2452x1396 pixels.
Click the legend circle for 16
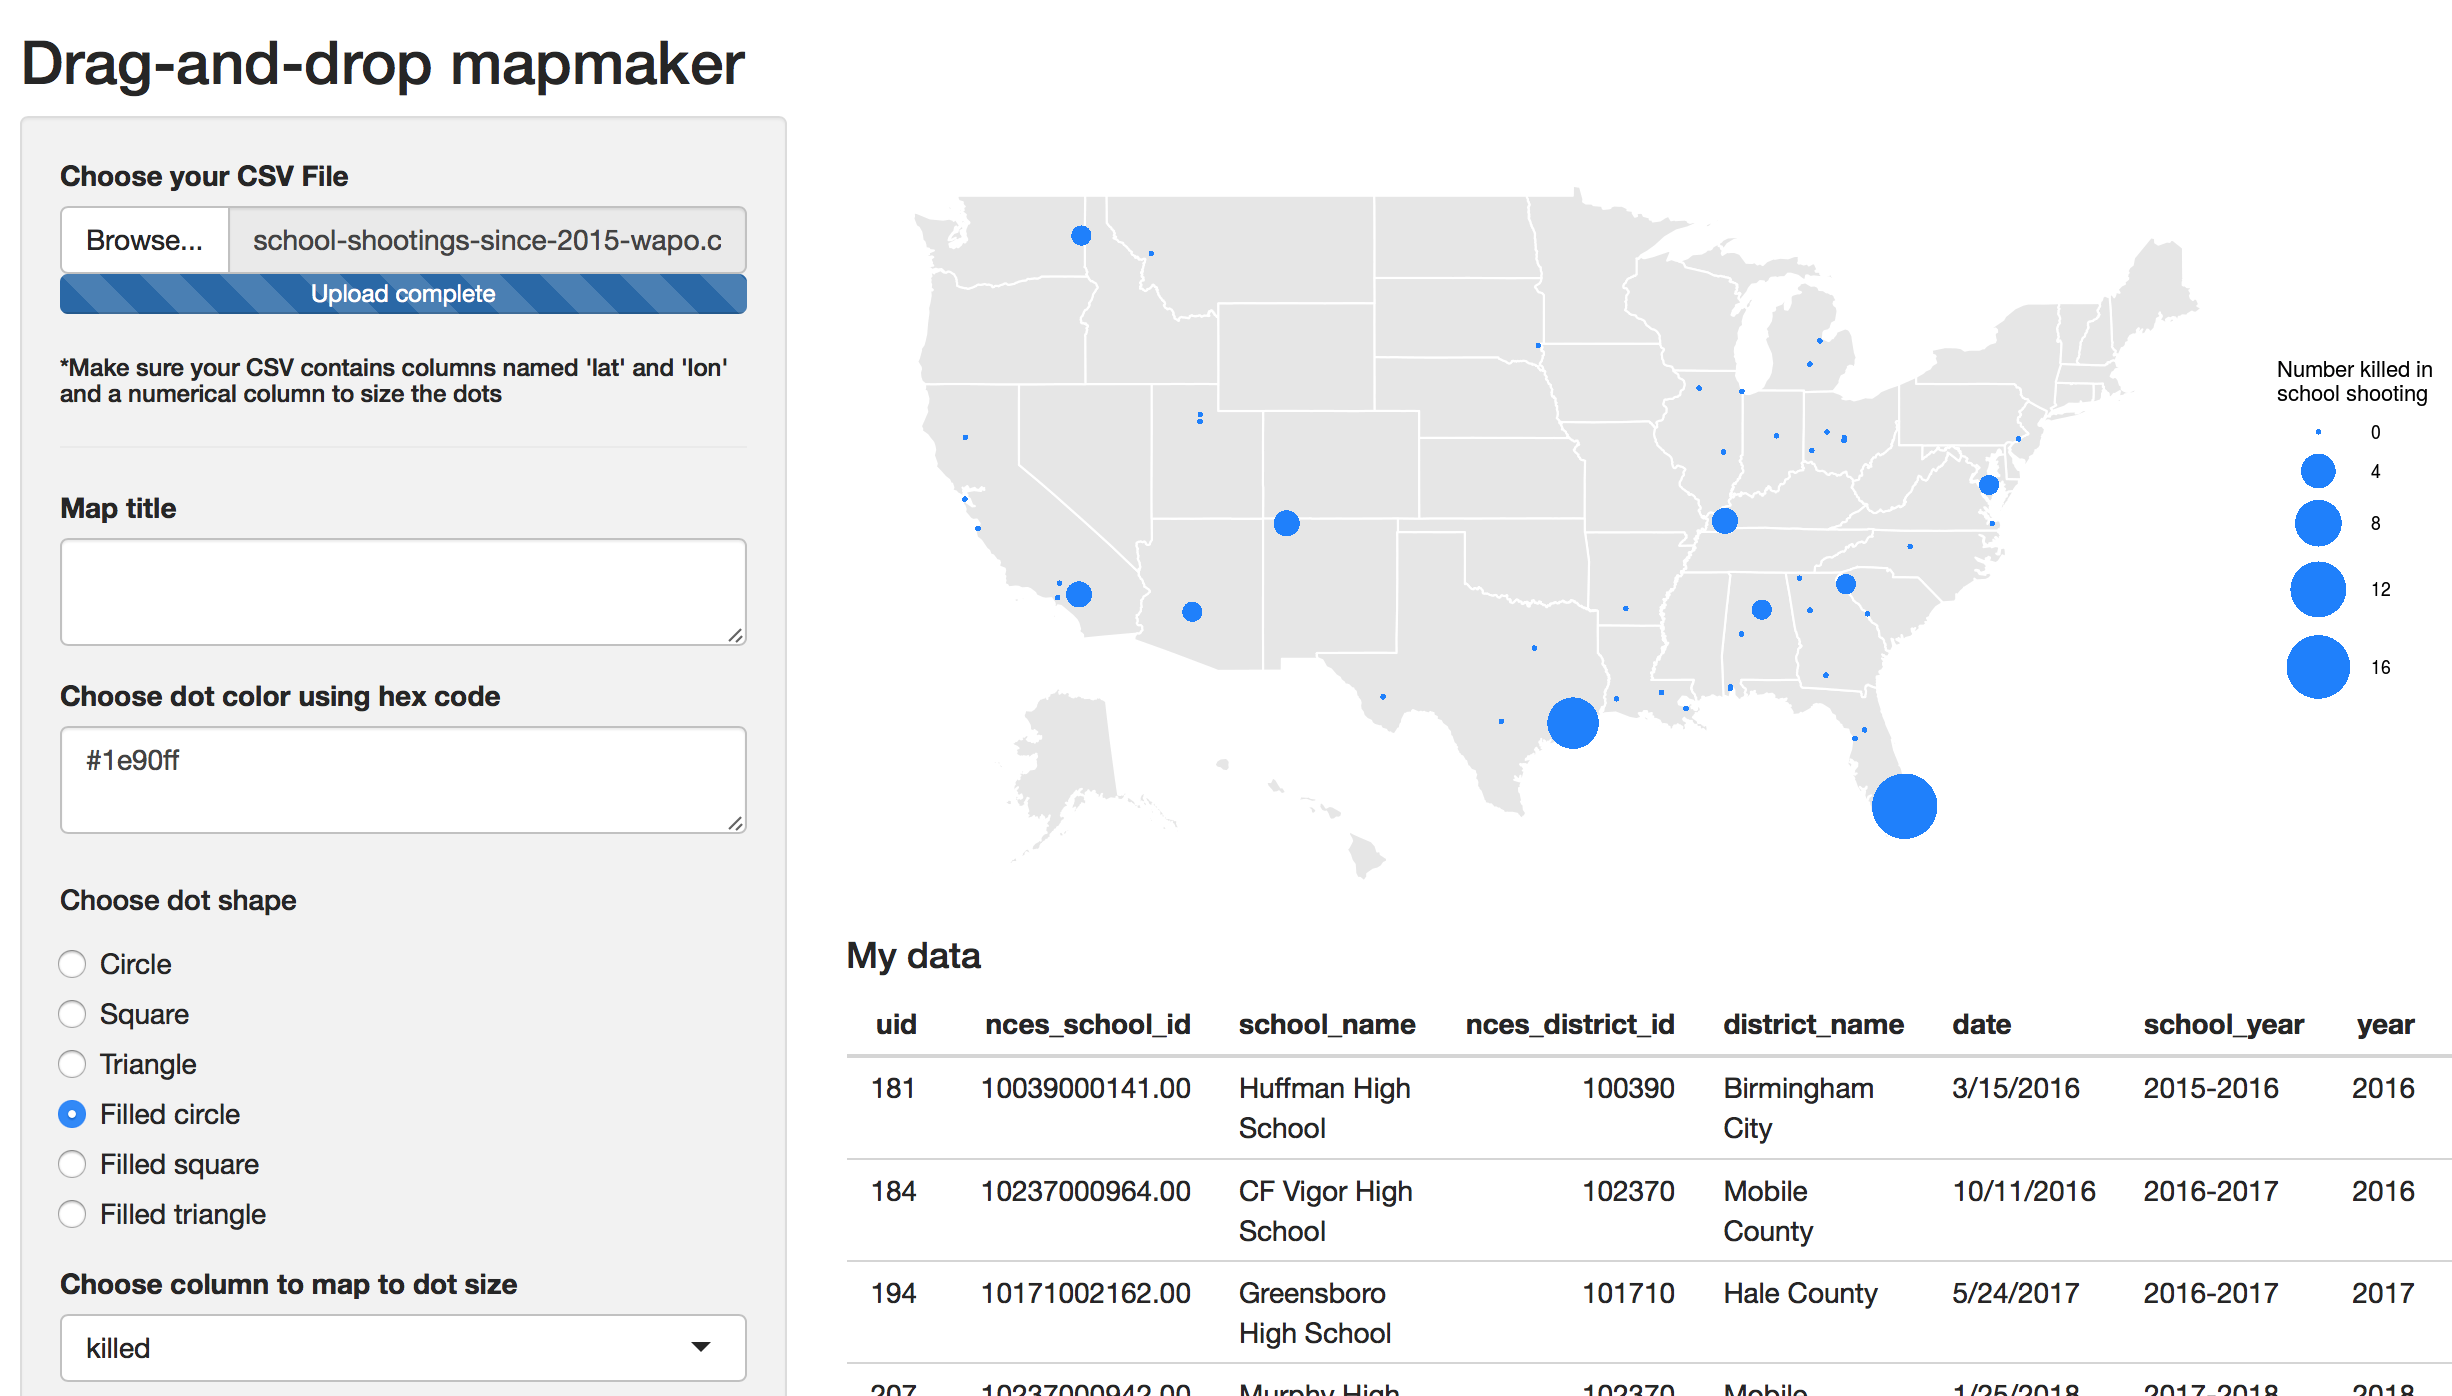tap(2317, 667)
